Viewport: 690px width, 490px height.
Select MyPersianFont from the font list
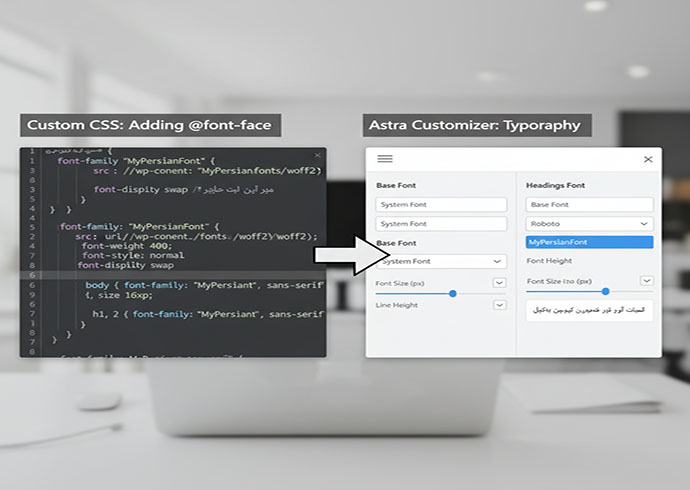point(589,242)
